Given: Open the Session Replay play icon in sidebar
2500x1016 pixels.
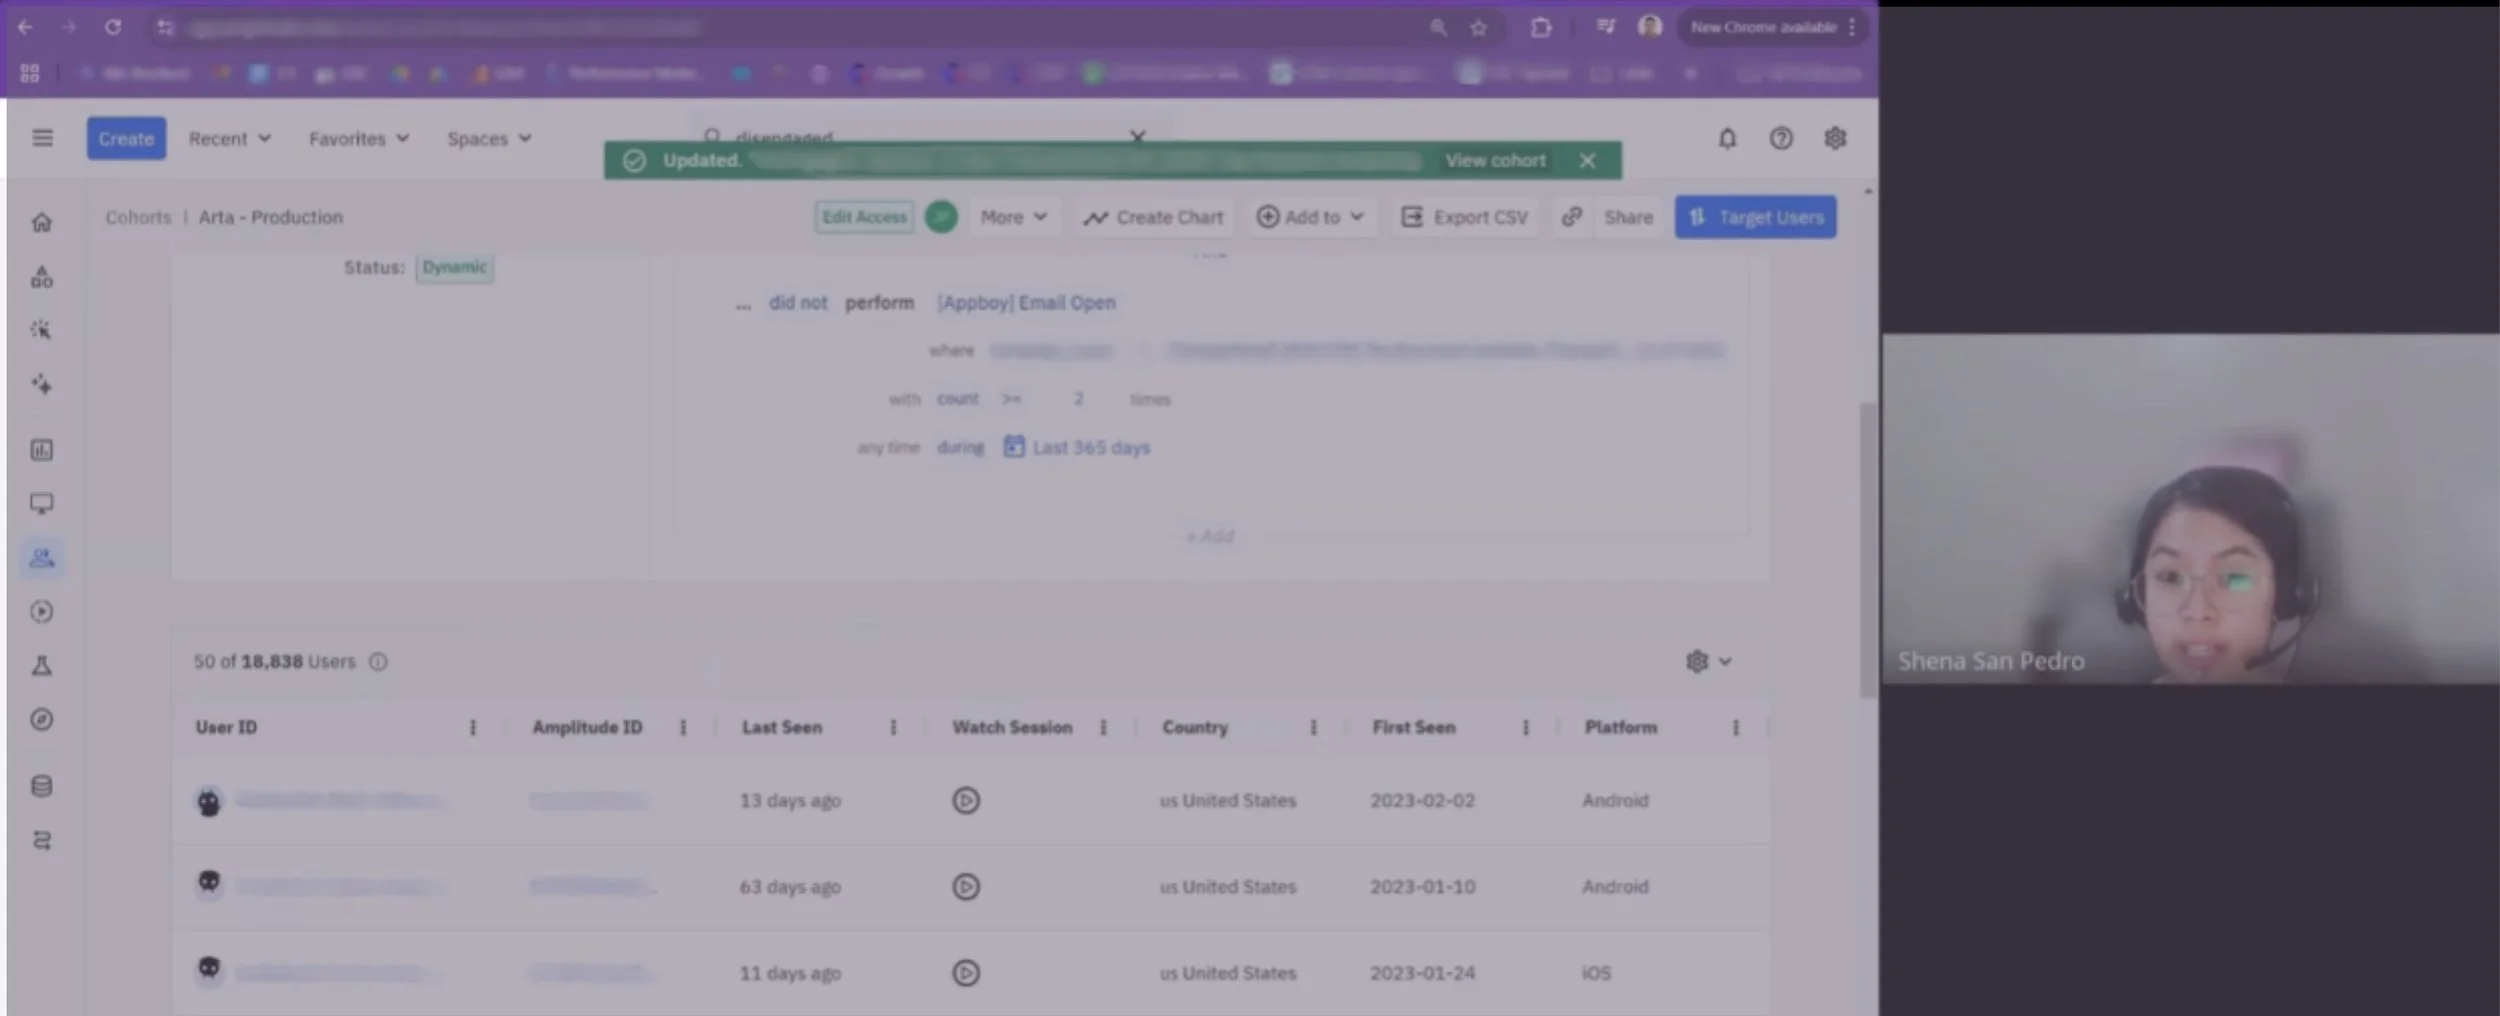Looking at the screenshot, I should click(x=42, y=612).
